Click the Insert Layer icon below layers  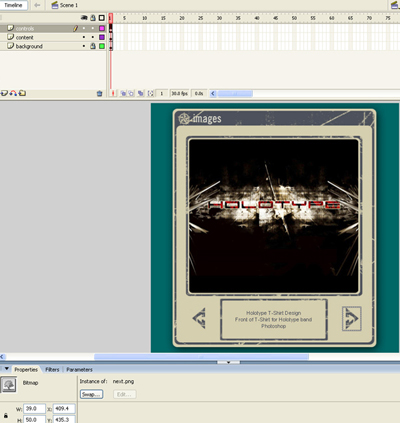coord(4,93)
